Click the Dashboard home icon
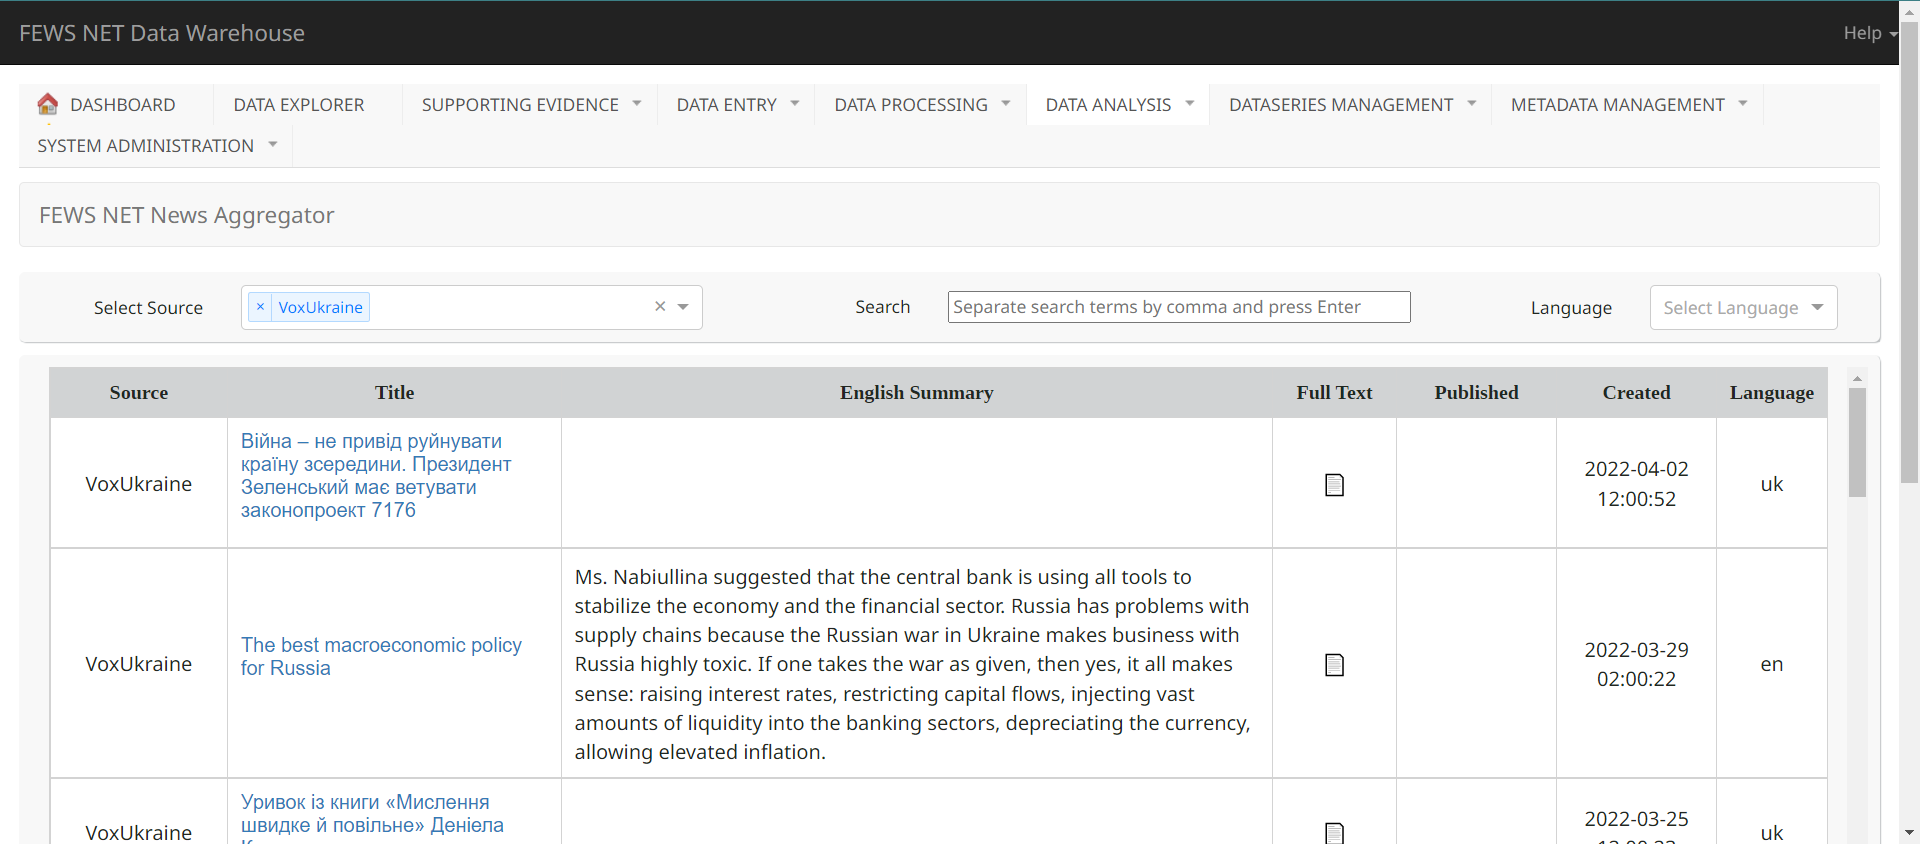Viewport: 1920px width, 844px height. coord(47,104)
